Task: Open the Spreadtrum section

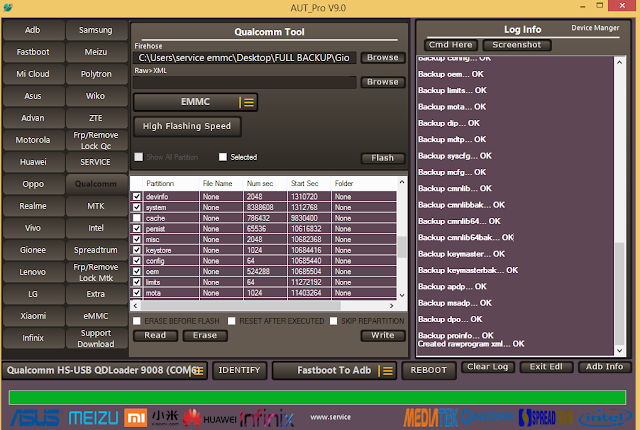Action: [96, 250]
